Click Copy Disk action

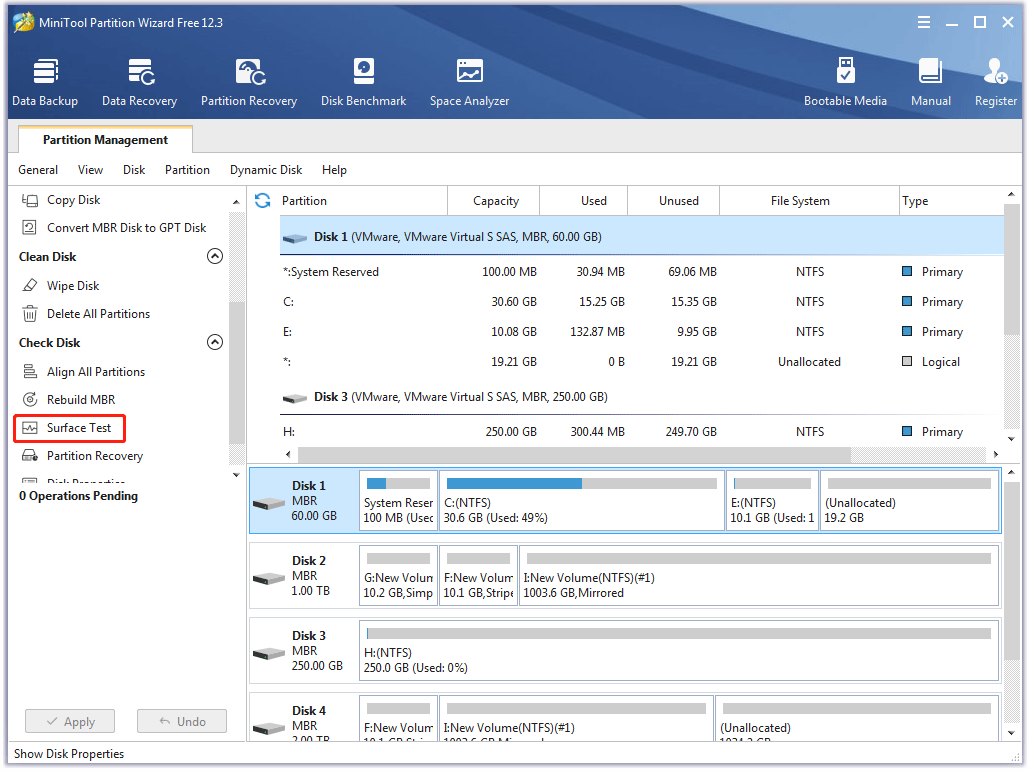74,199
